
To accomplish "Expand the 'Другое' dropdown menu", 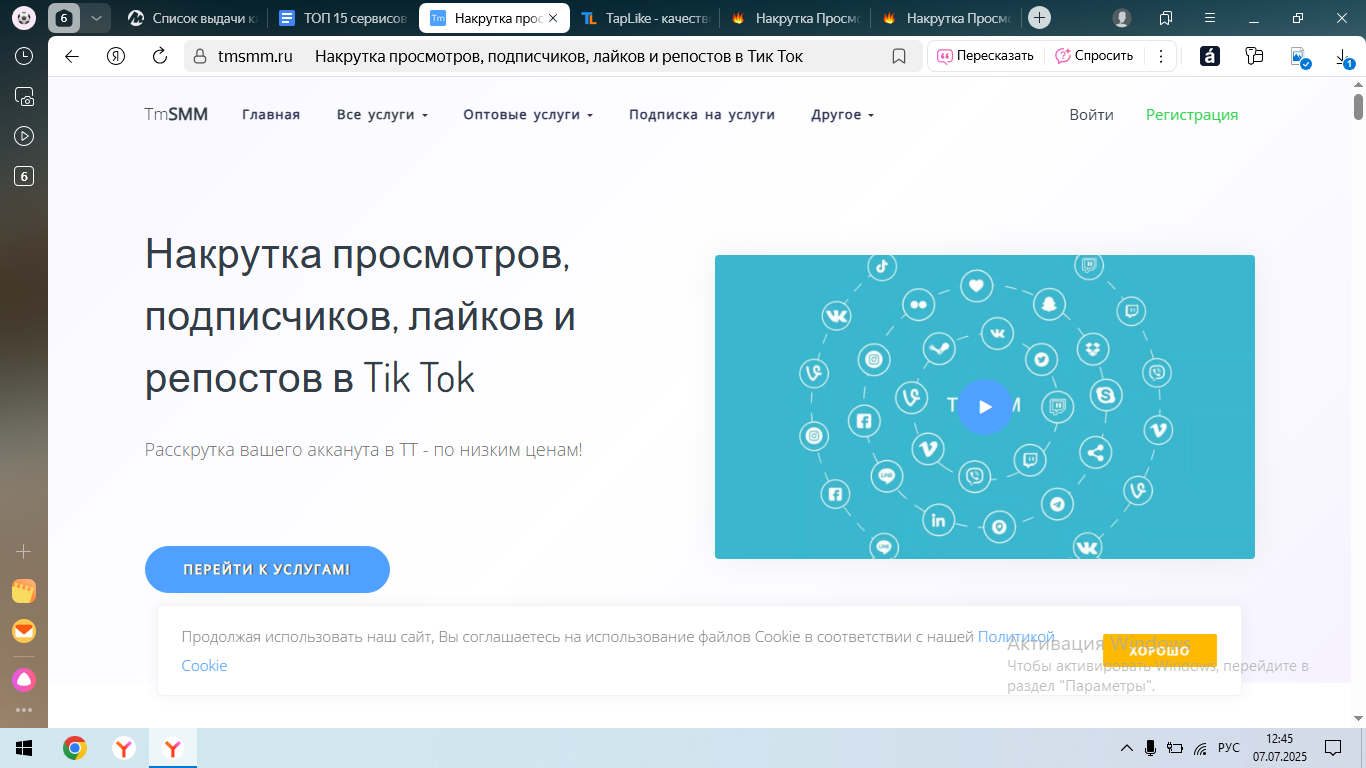I will tap(842, 115).
